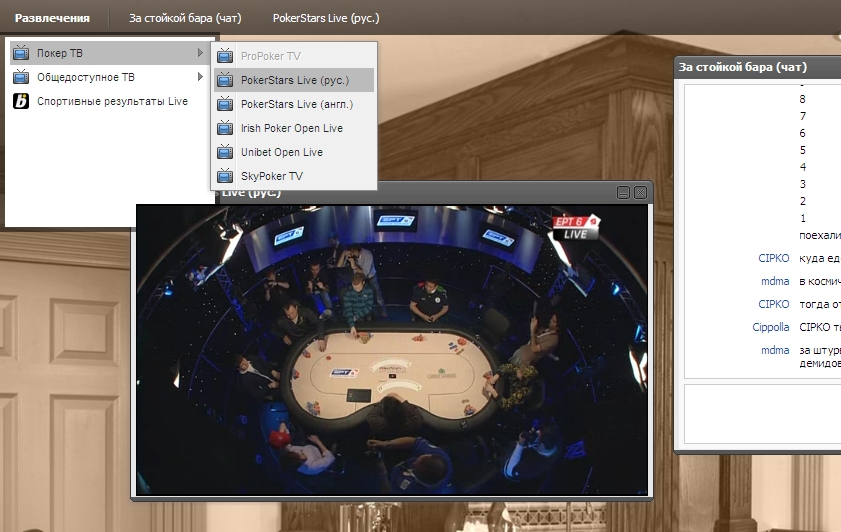Screen dimensions: 841x532
Task: Click the chat line showing number 1
Action: pos(802,218)
